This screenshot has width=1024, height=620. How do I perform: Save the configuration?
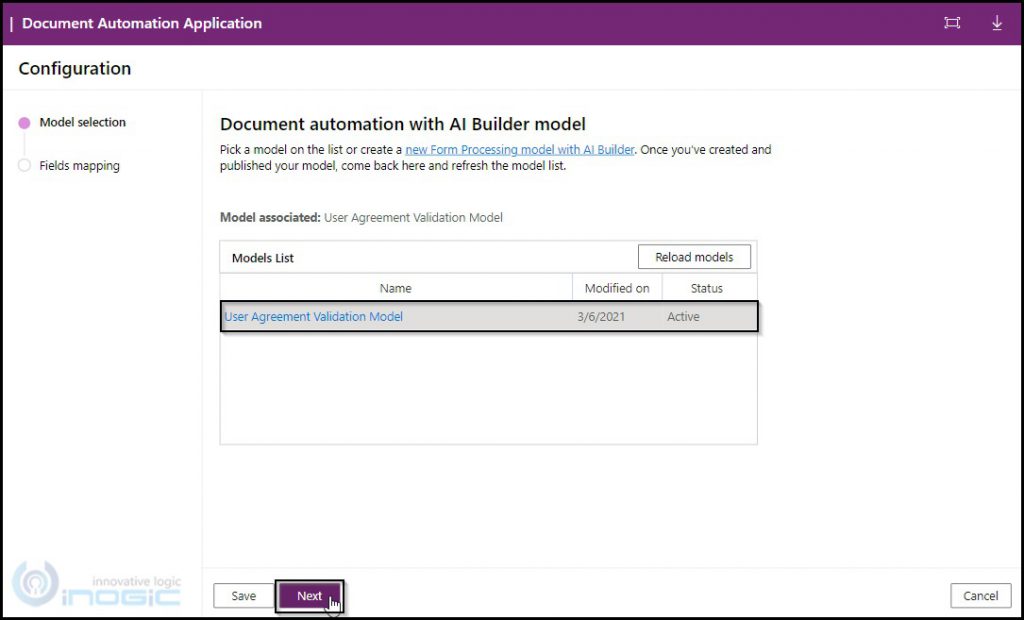pyautogui.click(x=243, y=595)
